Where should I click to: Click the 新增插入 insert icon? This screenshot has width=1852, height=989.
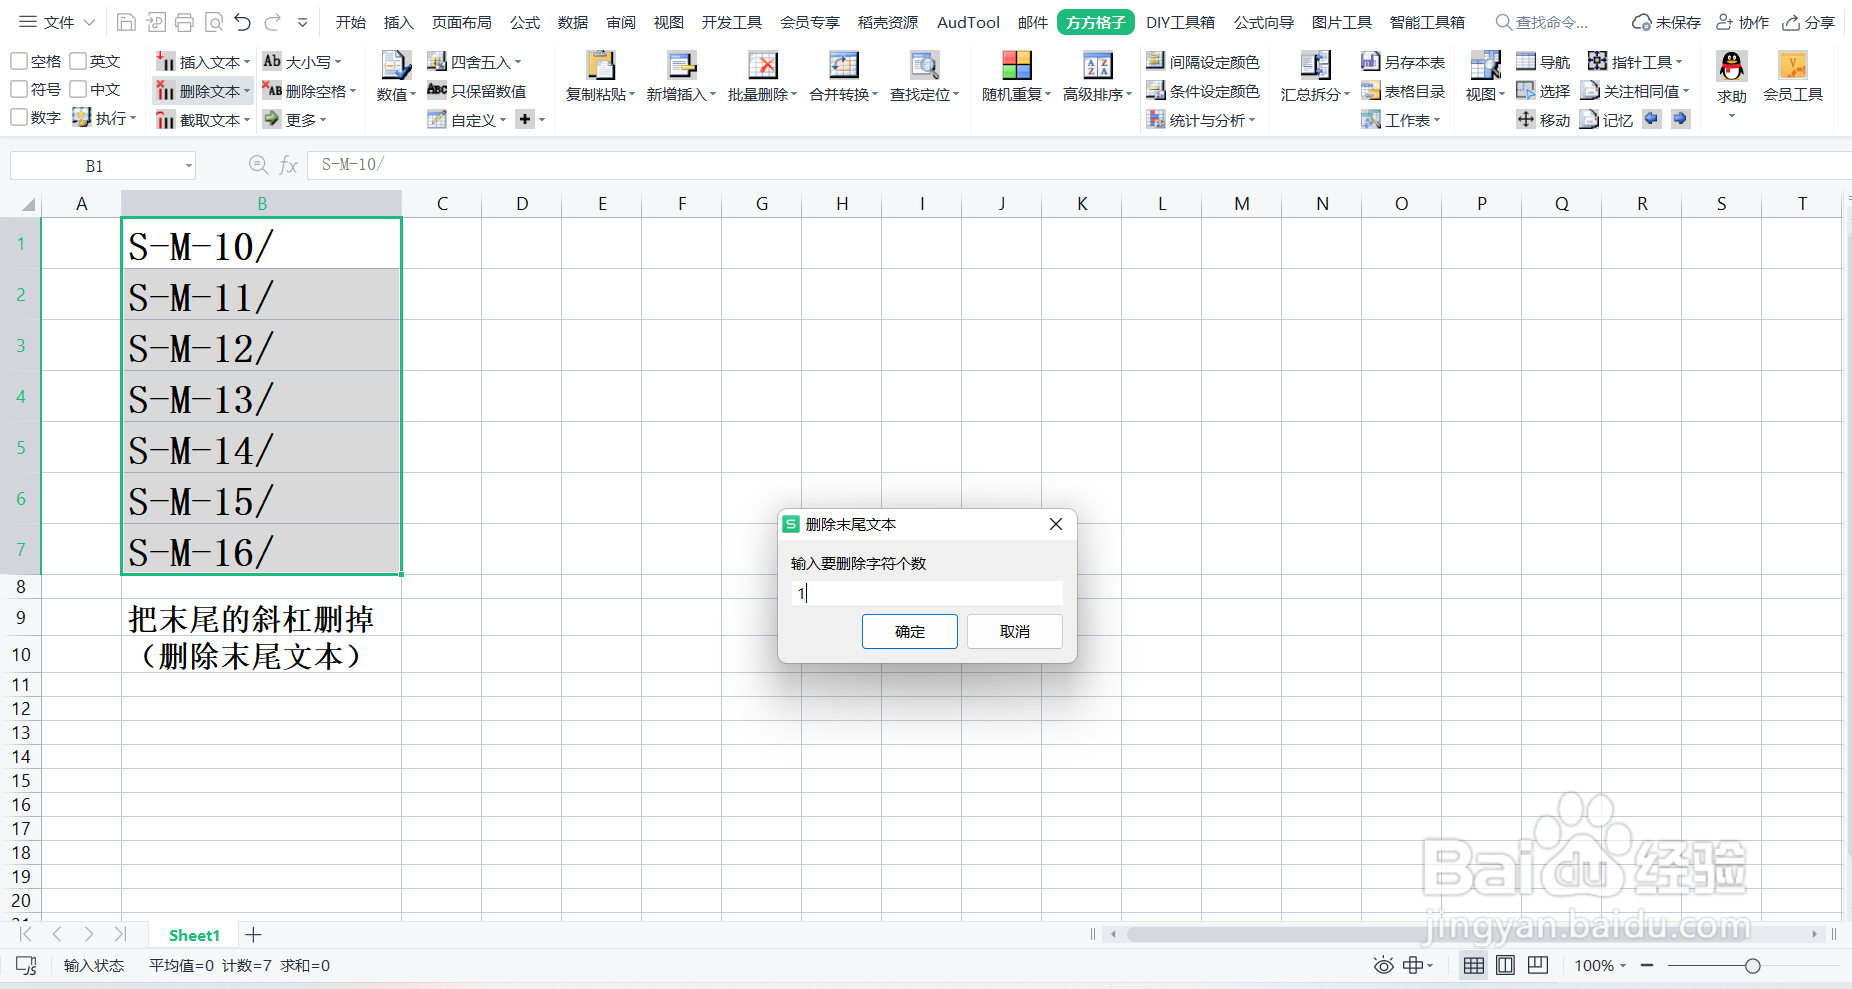[681, 66]
